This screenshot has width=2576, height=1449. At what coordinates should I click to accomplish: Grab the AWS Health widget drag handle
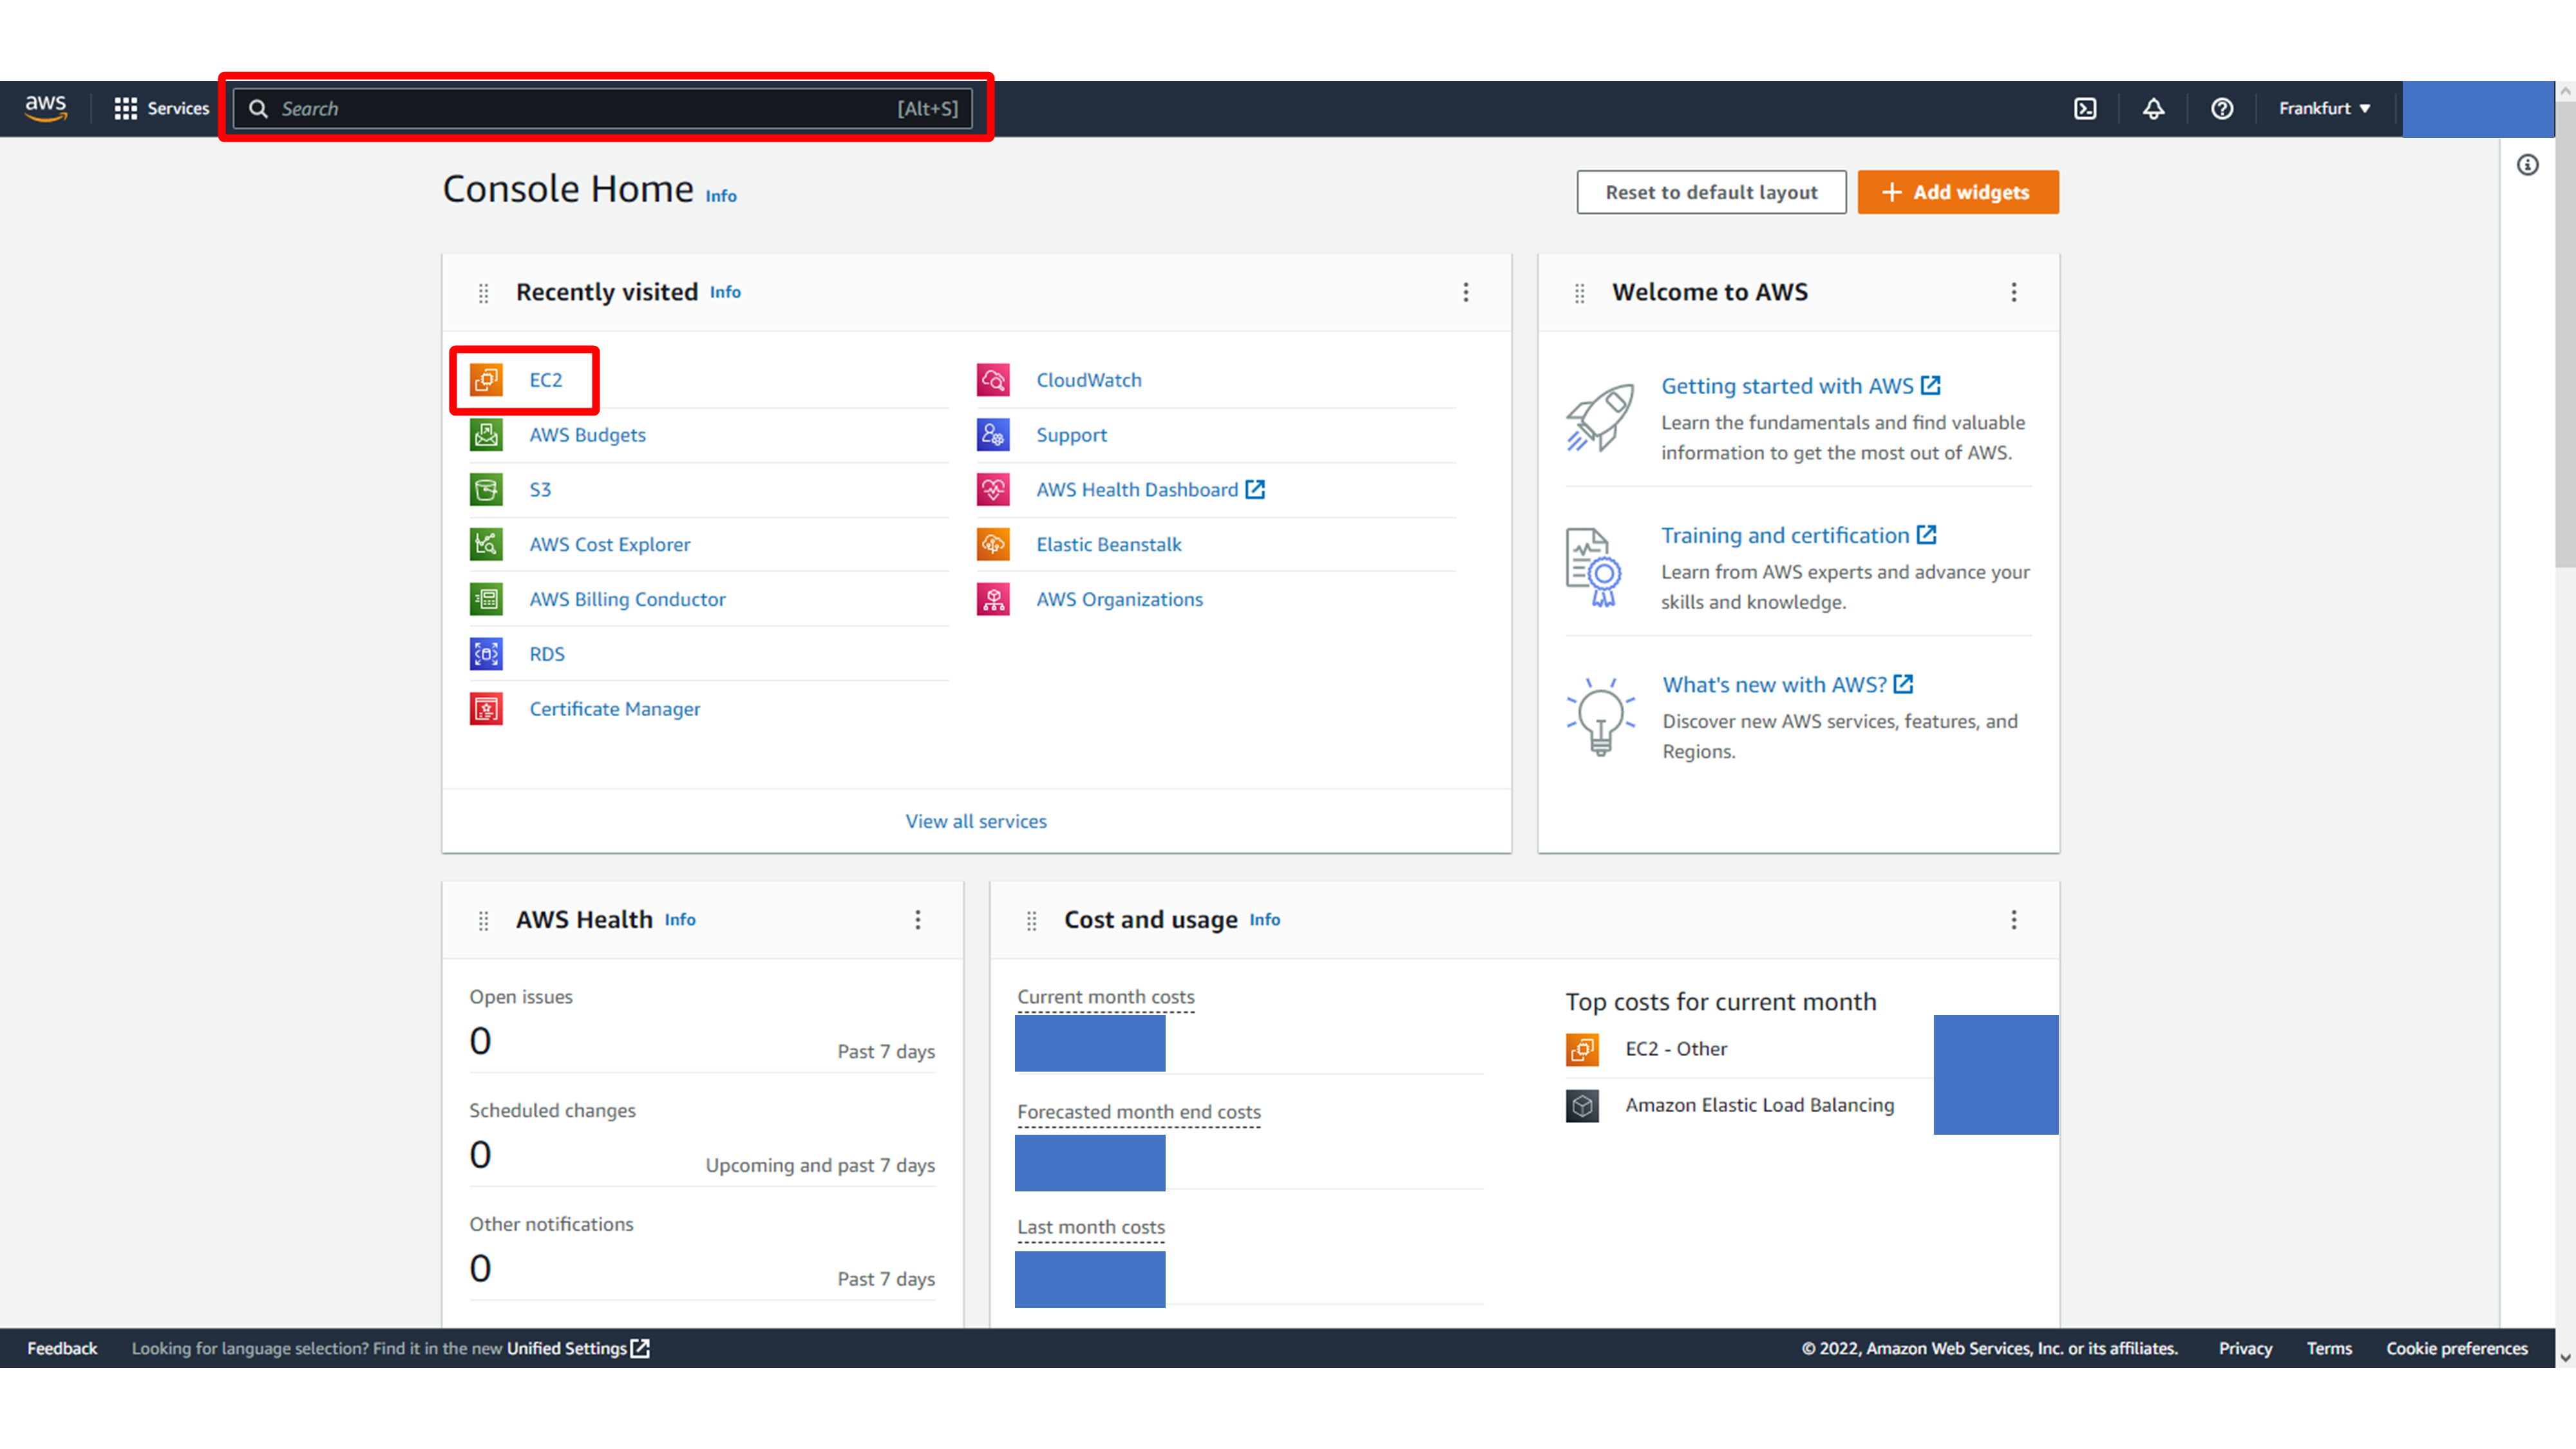click(x=484, y=921)
